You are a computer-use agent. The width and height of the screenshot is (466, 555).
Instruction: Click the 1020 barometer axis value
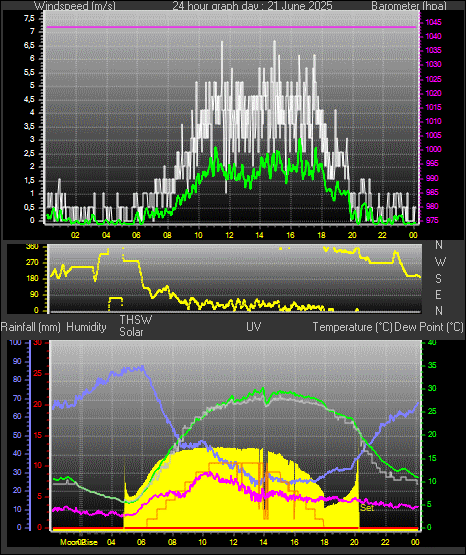433,93
